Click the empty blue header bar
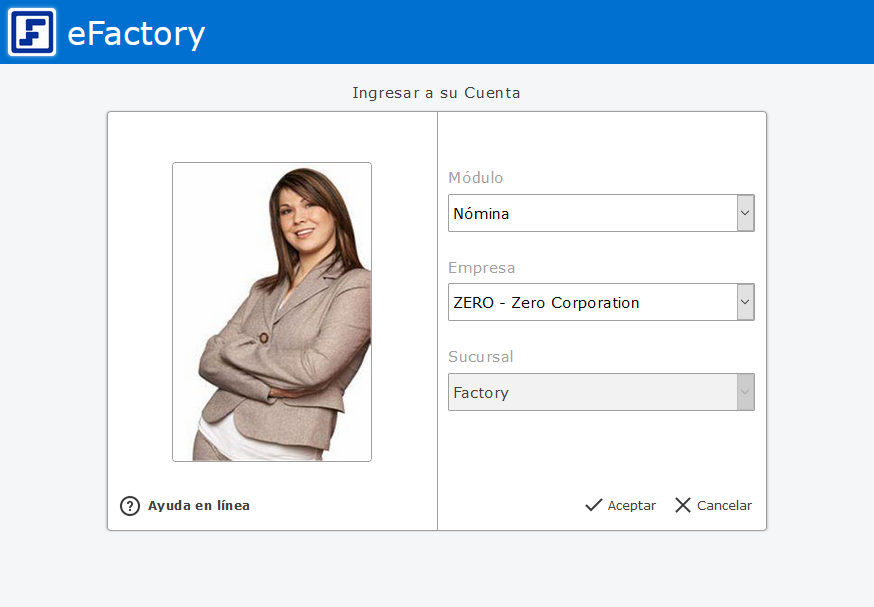The width and height of the screenshot is (874, 607). click(x=540, y=32)
